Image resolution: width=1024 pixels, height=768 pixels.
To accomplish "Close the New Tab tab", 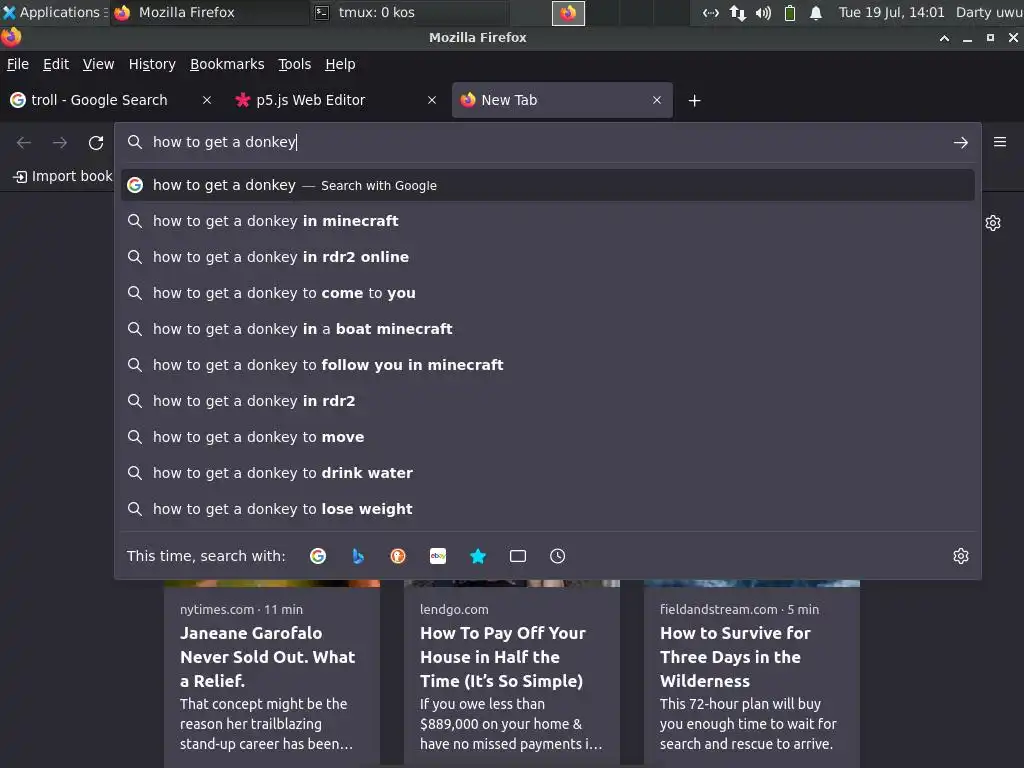I will [x=657, y=100].
